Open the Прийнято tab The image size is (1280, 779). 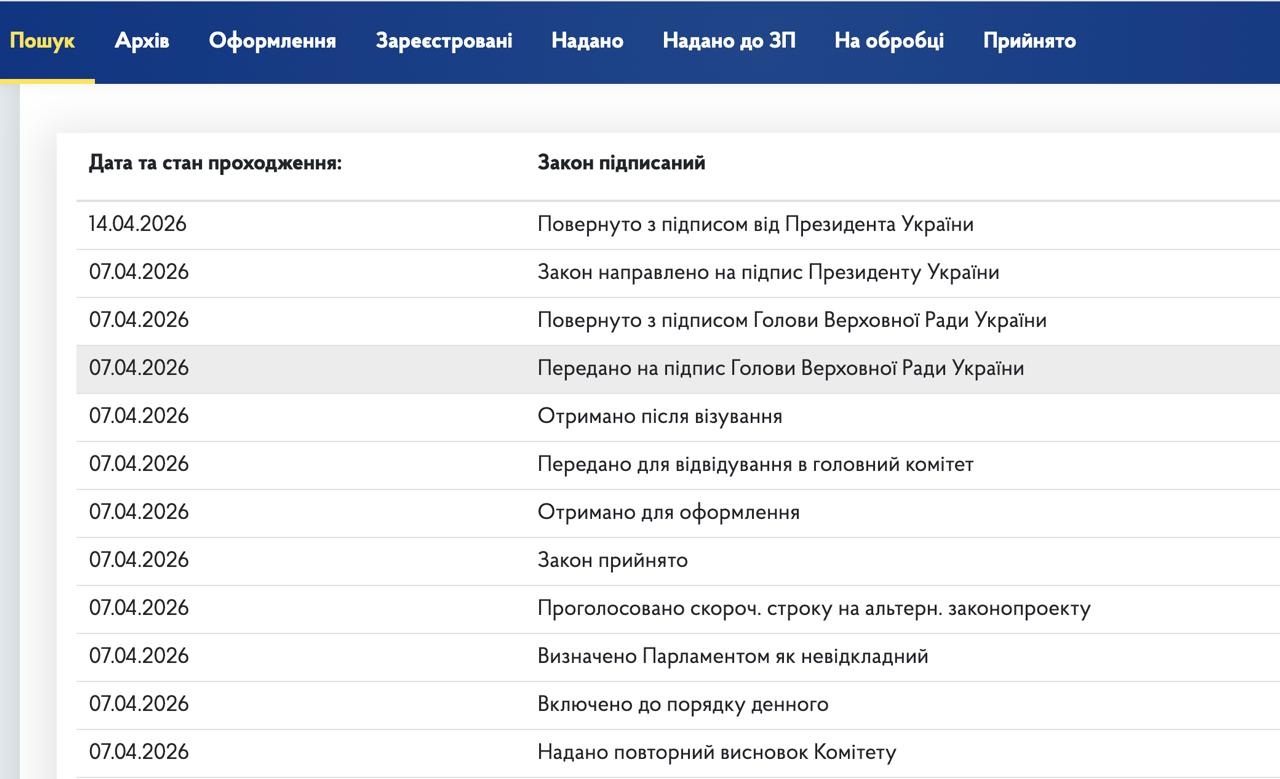[x=1029, y=41]
